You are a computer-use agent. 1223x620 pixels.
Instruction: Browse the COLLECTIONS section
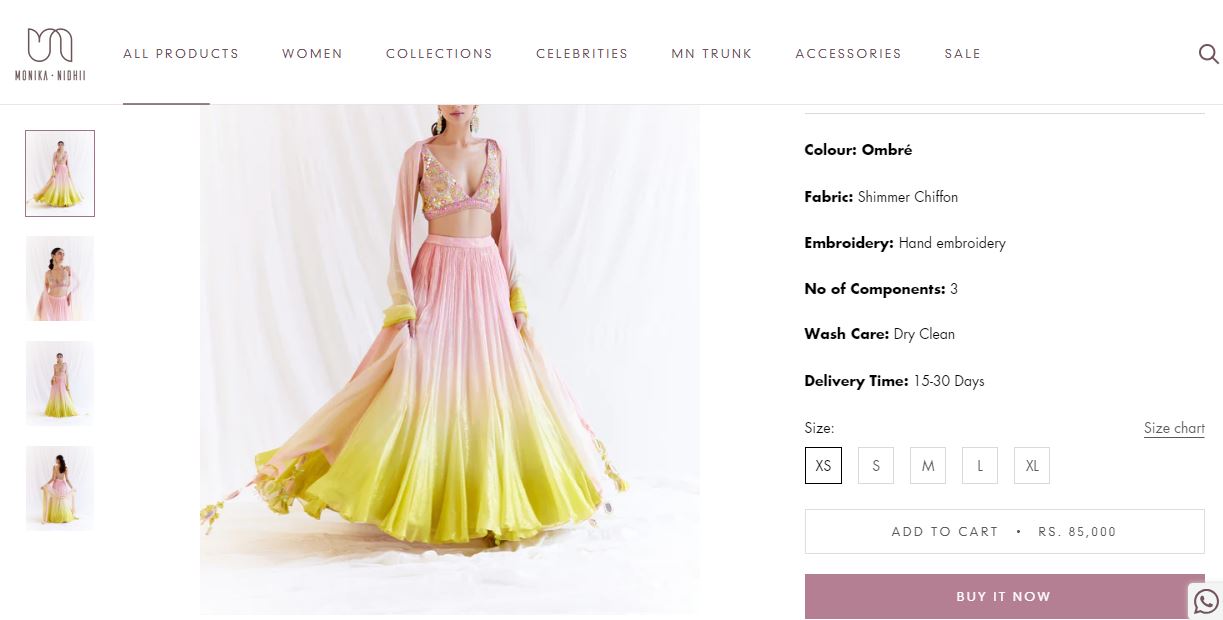[x=439, y=54]
